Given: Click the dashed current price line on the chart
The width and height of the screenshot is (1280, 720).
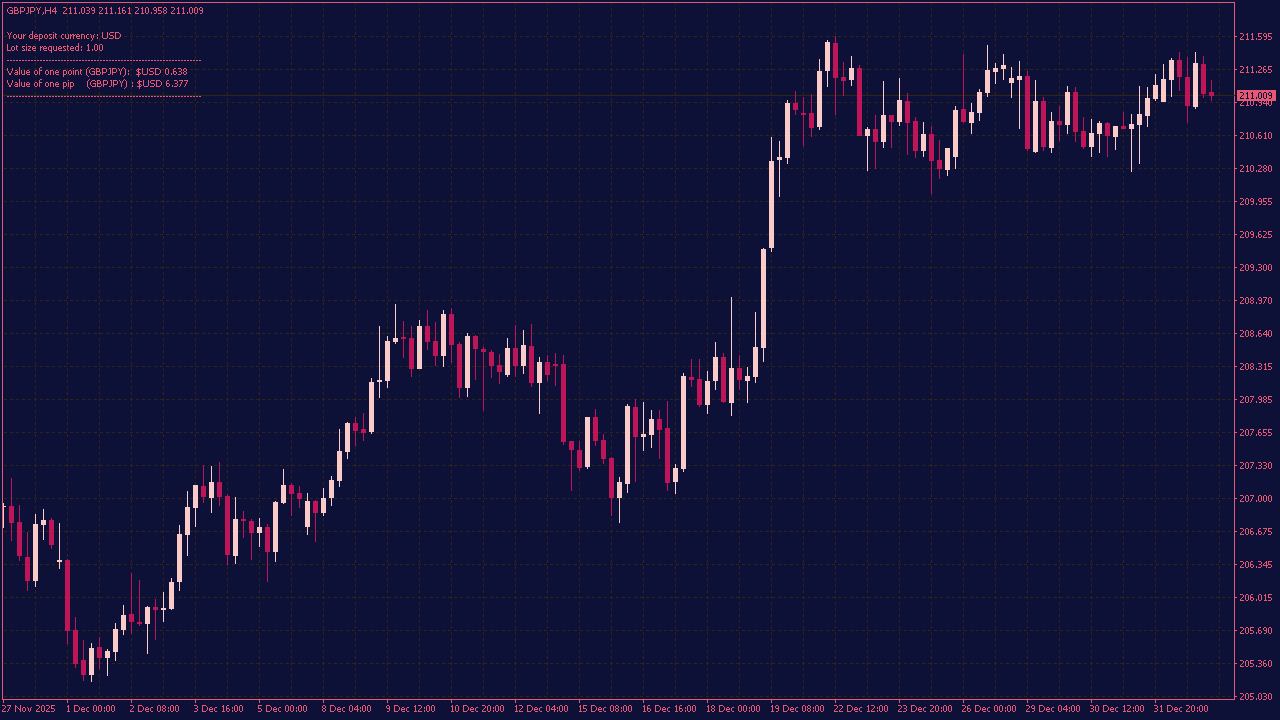Looking at the screenshot, I should 600,96.
